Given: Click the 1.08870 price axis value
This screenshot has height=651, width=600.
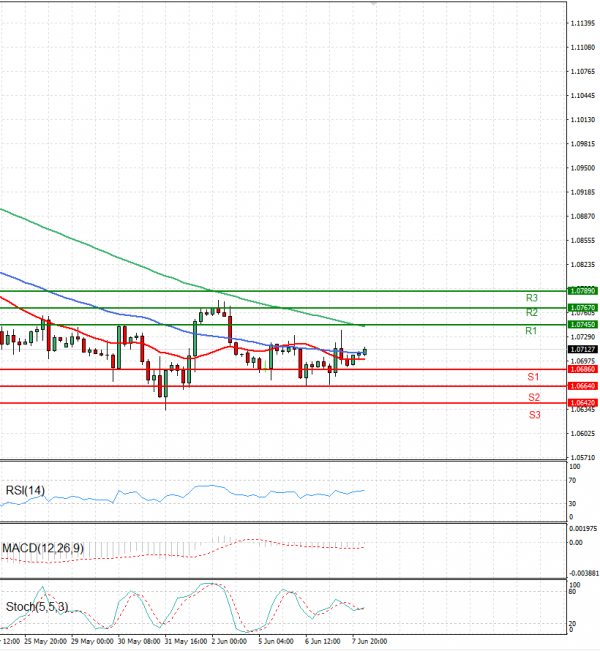Looking at the screenshot, I should (x=583, y=216).
